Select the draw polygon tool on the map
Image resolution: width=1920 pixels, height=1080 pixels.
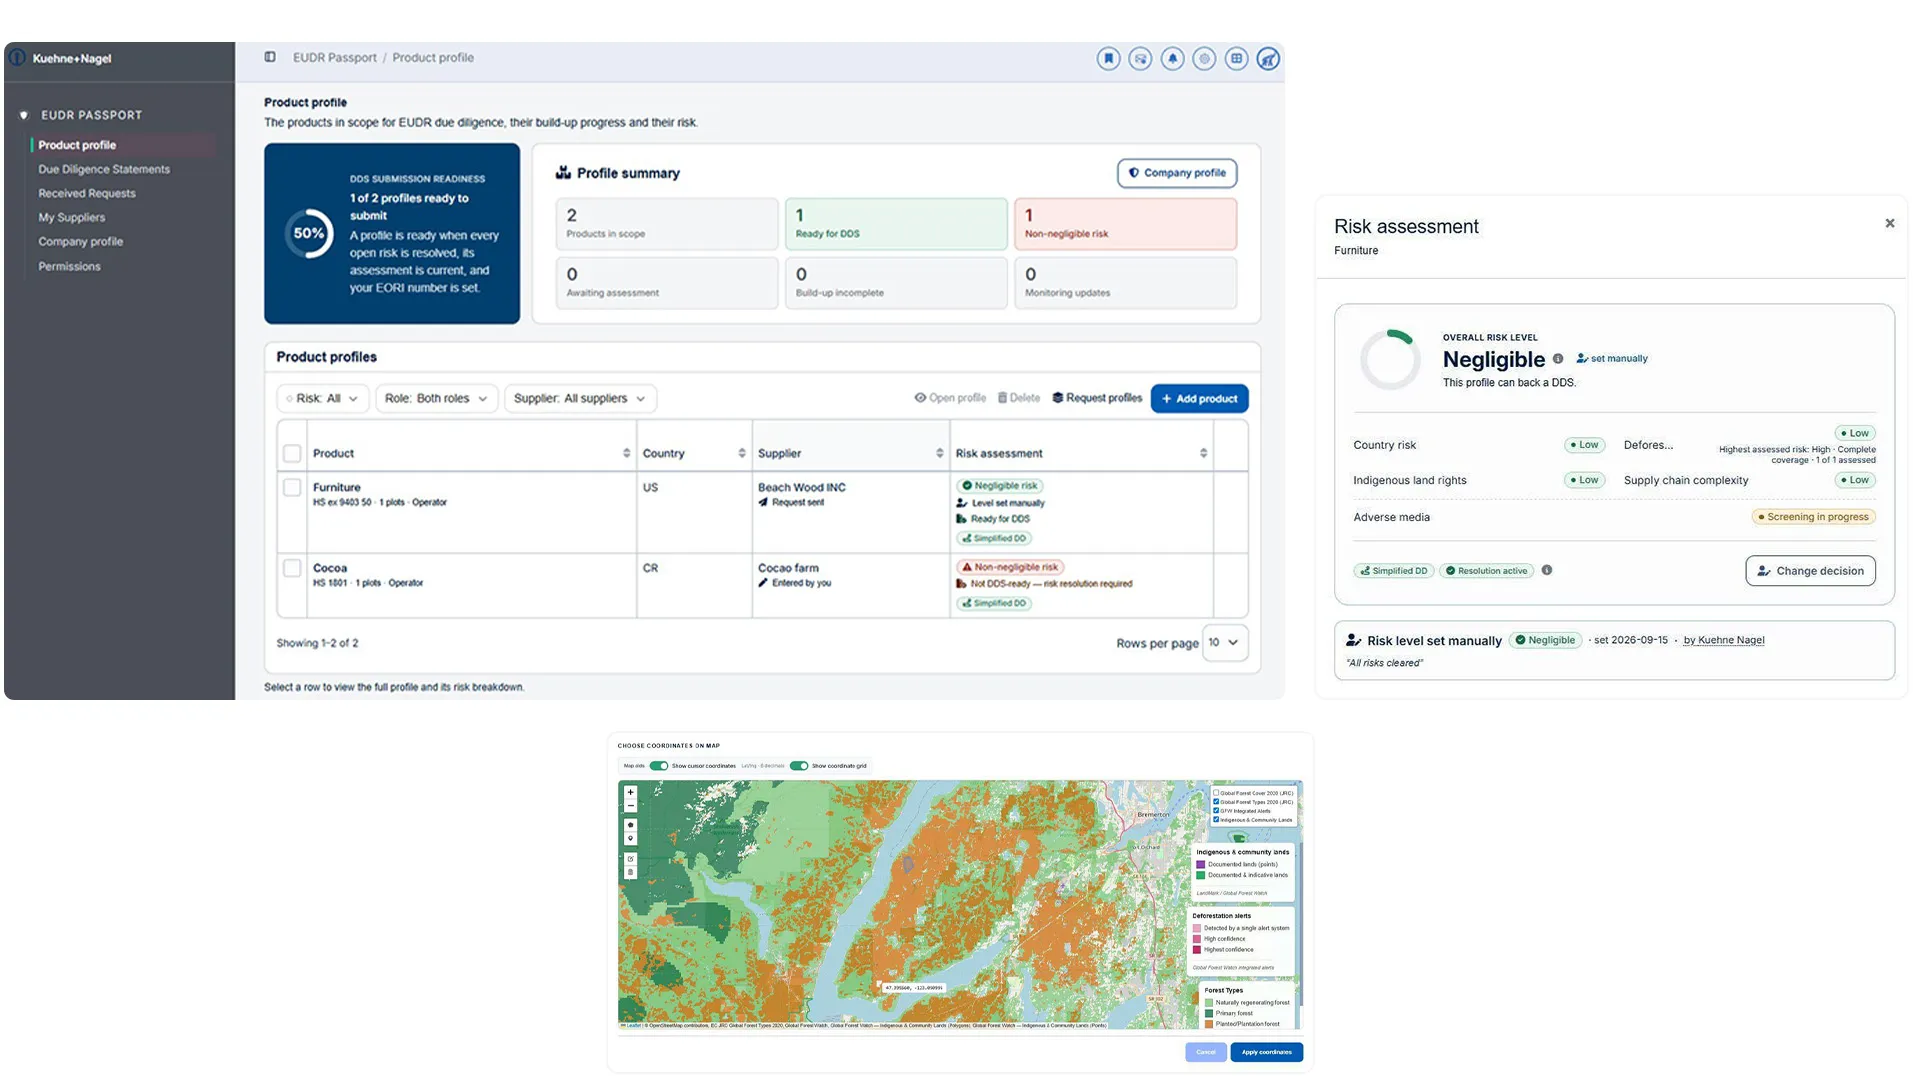(630, 826)
